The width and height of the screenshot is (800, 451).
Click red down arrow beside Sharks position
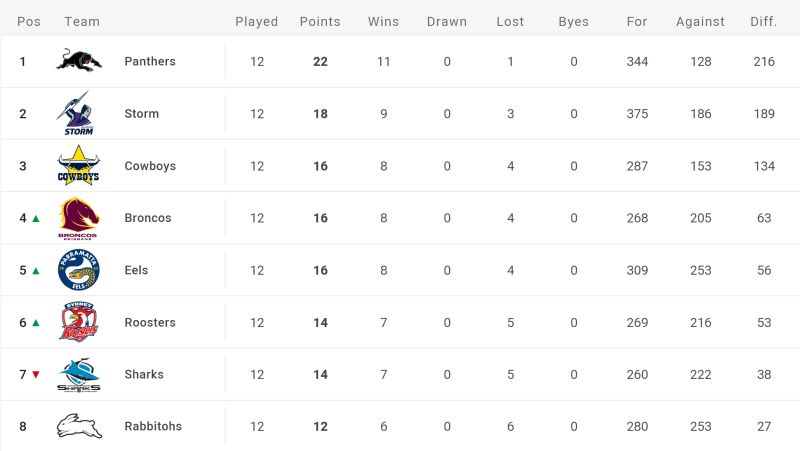pyautogui.click(x=36, y=374)
